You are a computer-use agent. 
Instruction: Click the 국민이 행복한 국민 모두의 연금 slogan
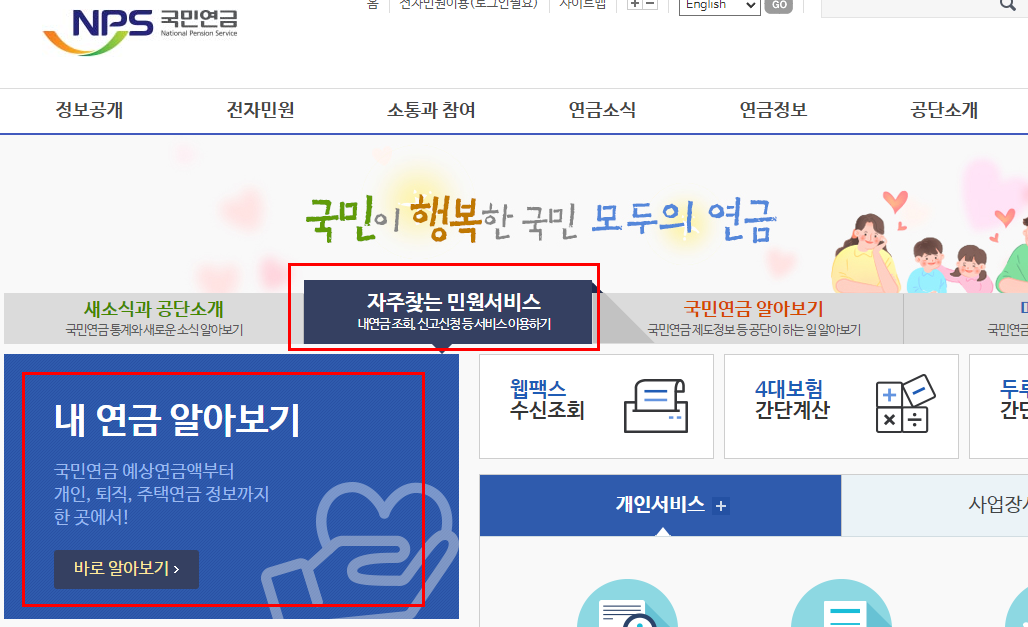[x=542, y=218]
